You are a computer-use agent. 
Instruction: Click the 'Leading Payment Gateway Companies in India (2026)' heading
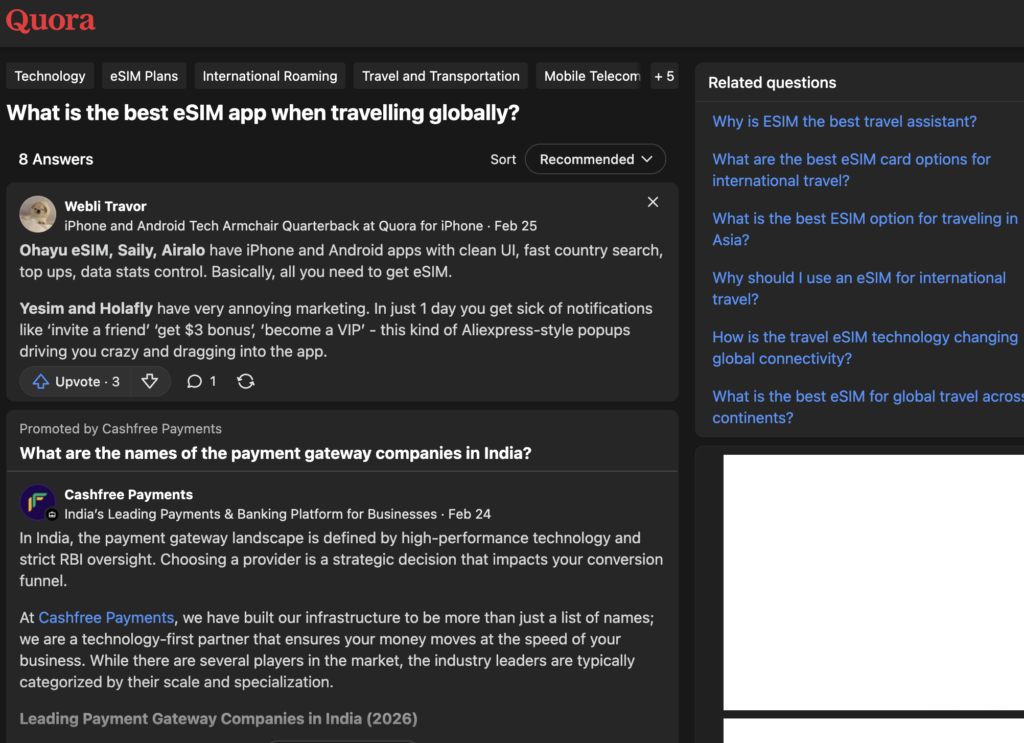[218, 719]
